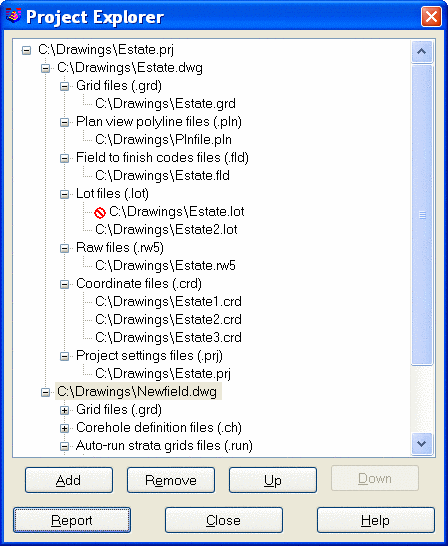This screenshot has height=546, width=448.
Task: Select C:\Drawings\Plnfile.pln entry
Action: (x=163, y=139)
